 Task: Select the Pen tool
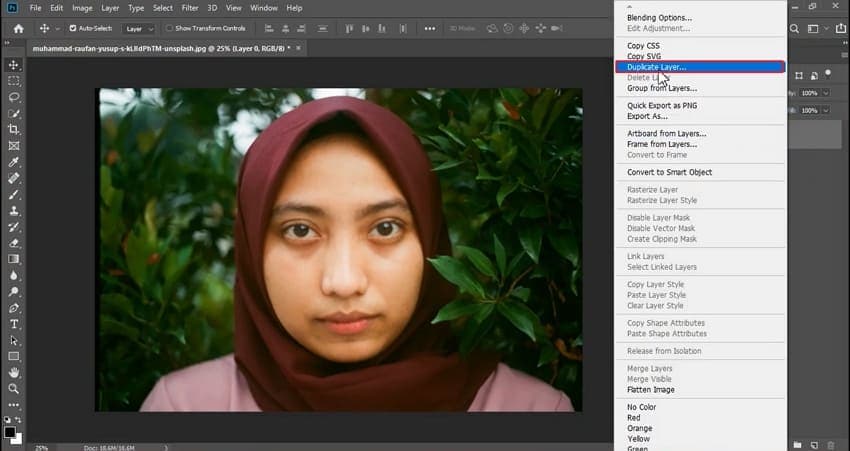14,308
